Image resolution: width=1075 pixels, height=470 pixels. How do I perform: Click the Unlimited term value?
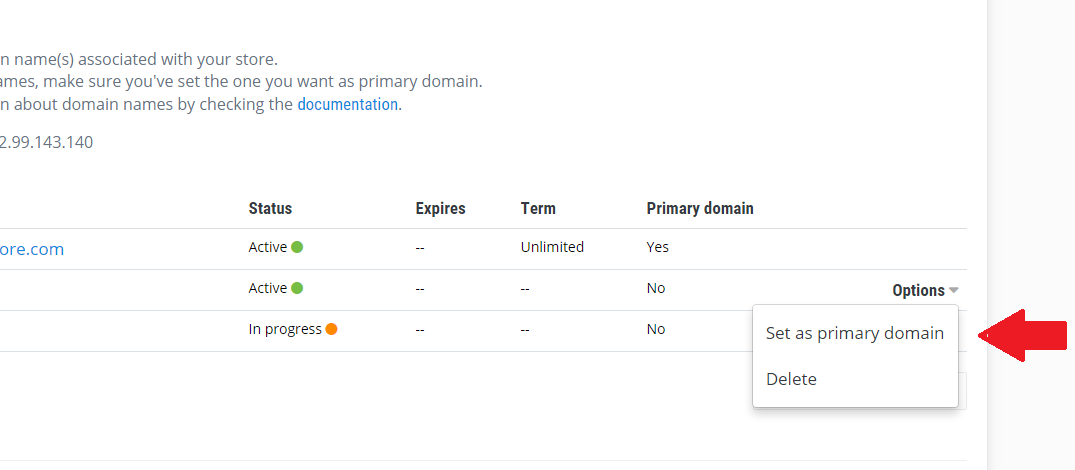click(552, 247)
